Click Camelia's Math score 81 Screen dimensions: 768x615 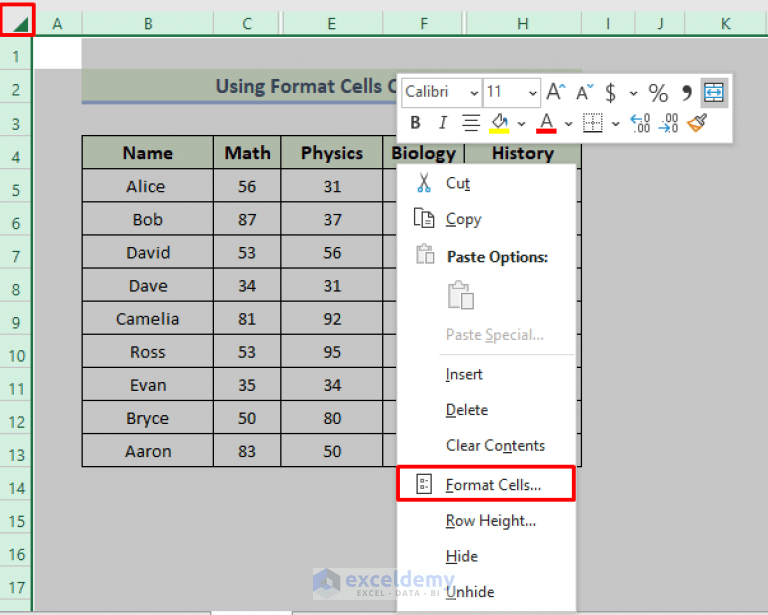(x=247, y=319)
